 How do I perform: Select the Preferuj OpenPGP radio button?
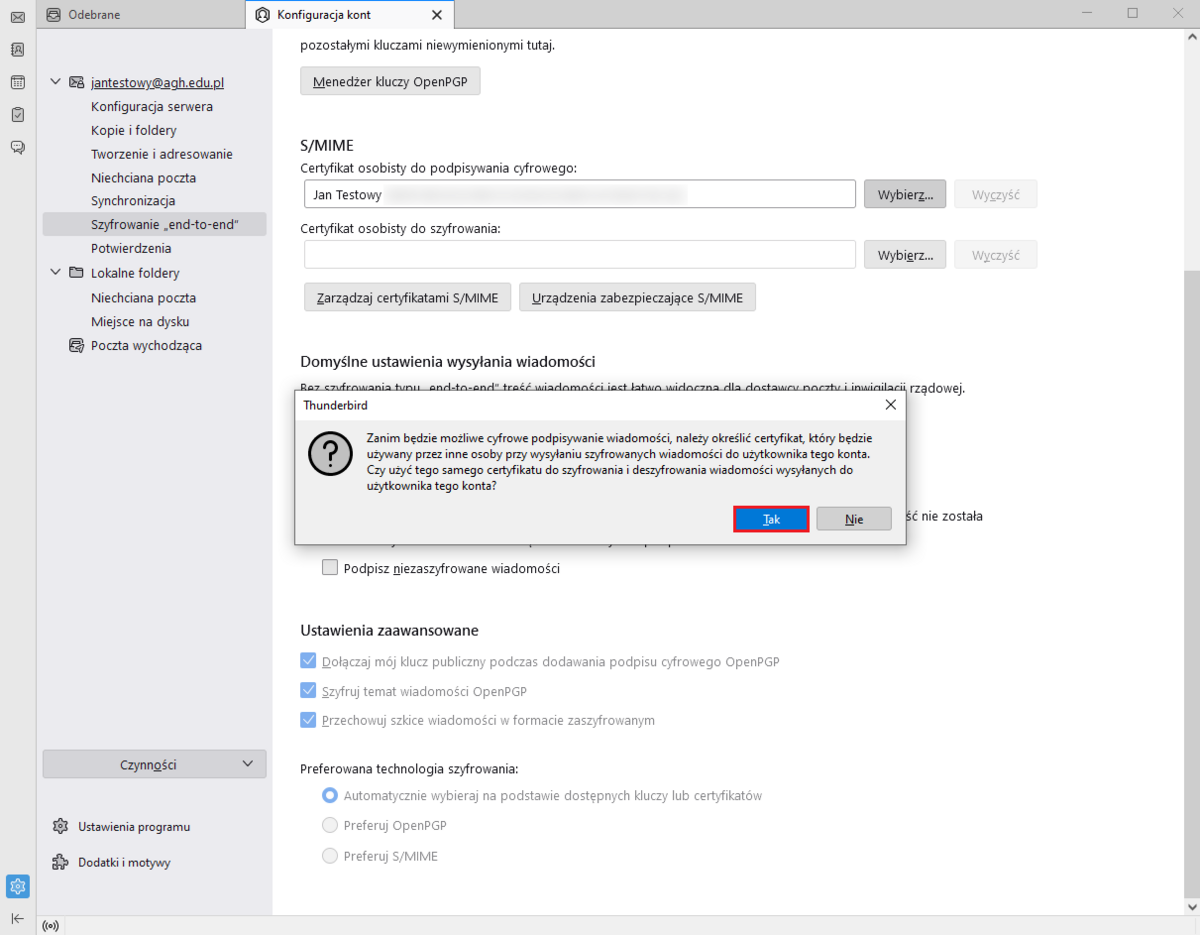coord(330,826)
